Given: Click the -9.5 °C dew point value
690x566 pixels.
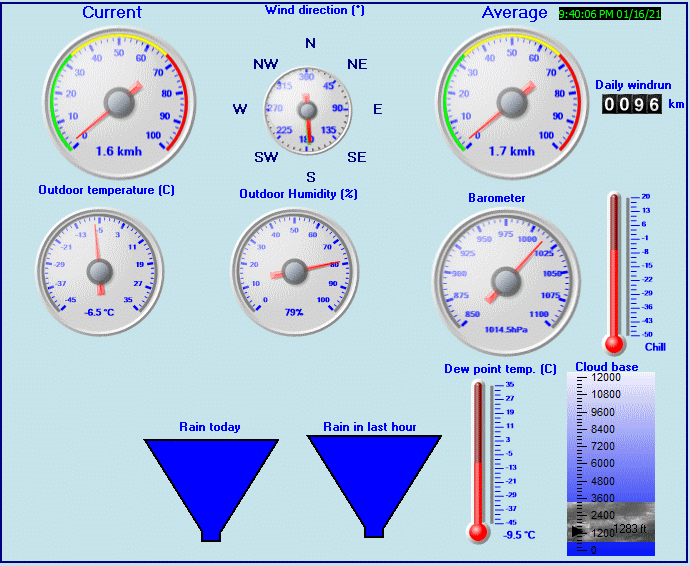Looking at the screenshot, I should click(x=518, y=535).
